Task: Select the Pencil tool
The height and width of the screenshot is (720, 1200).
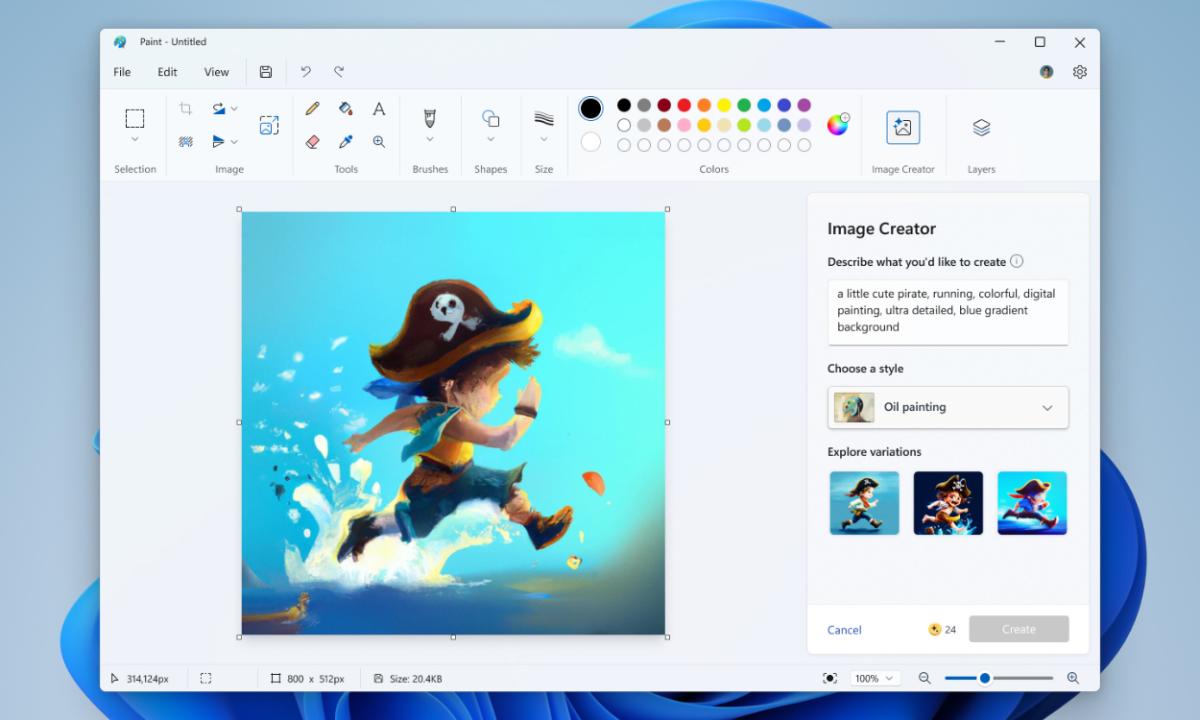Action: tap(312, 108)
